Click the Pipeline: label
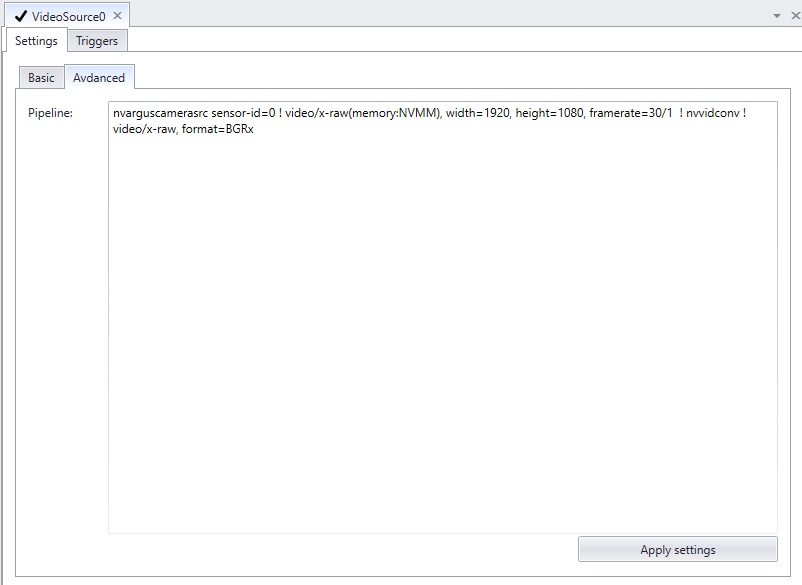802x585 pixels. [51, 113]
